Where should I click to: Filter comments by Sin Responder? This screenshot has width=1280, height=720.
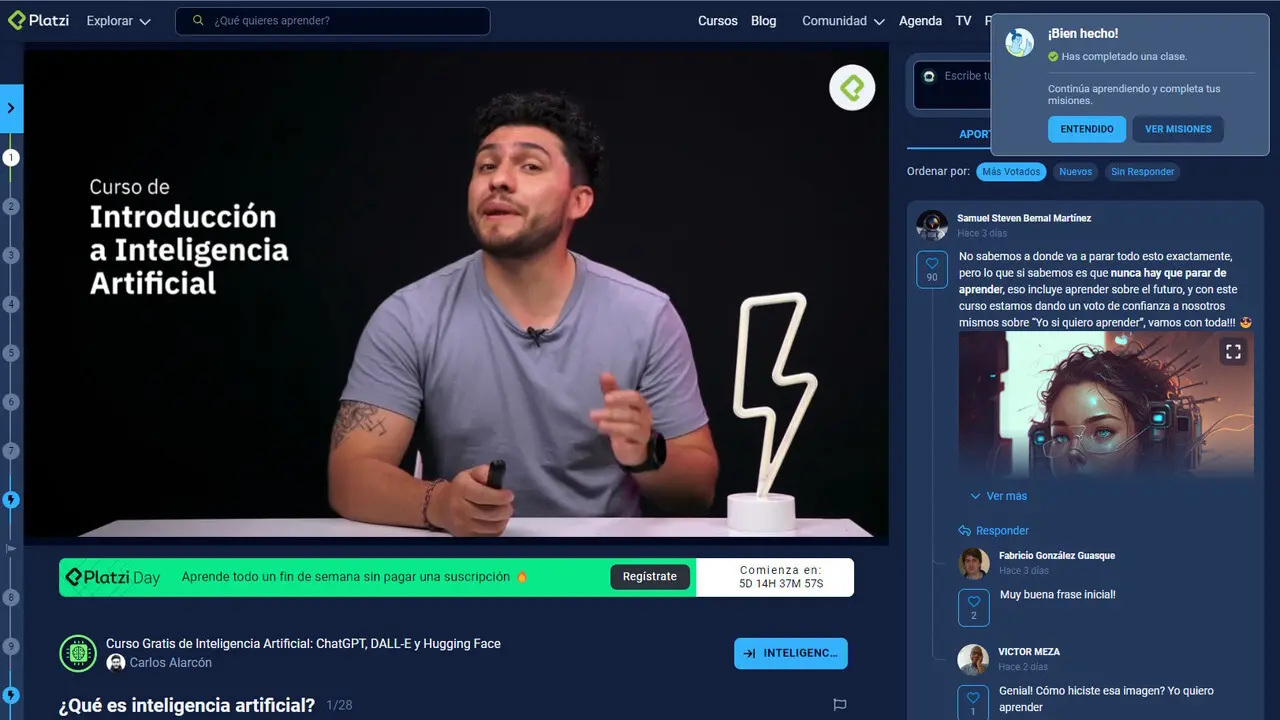[1142, 172]
